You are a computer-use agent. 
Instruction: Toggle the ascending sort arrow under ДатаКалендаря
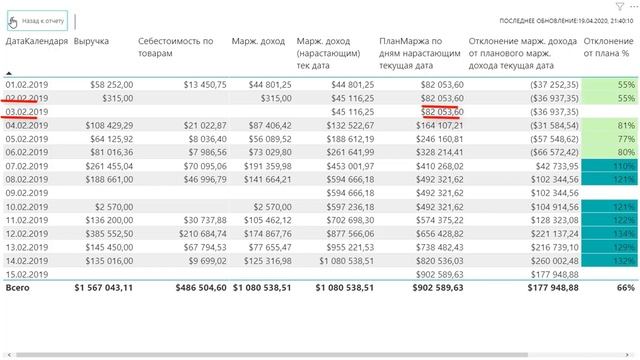click(9, 73)
